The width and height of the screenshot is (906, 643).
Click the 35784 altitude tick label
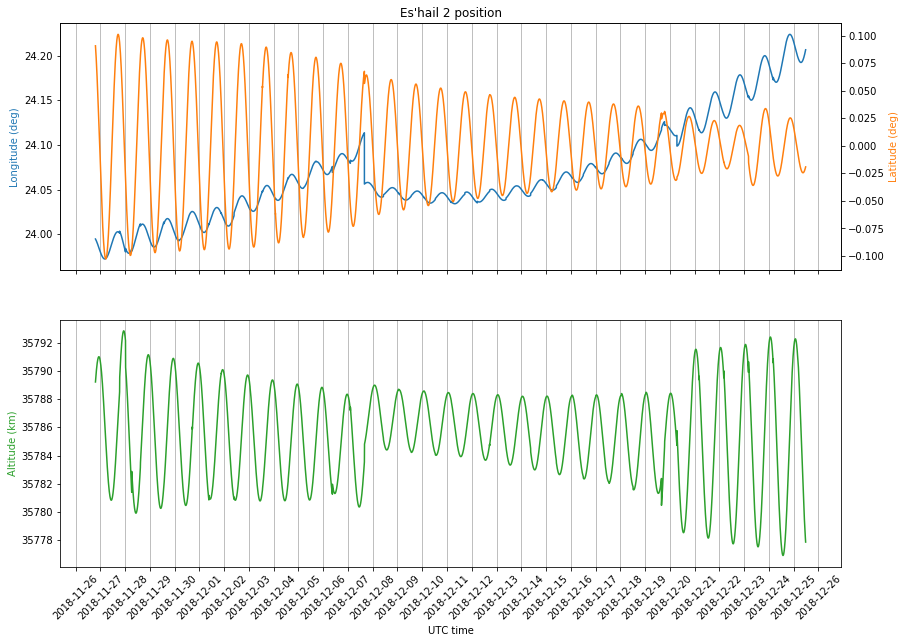click(37, 456)
